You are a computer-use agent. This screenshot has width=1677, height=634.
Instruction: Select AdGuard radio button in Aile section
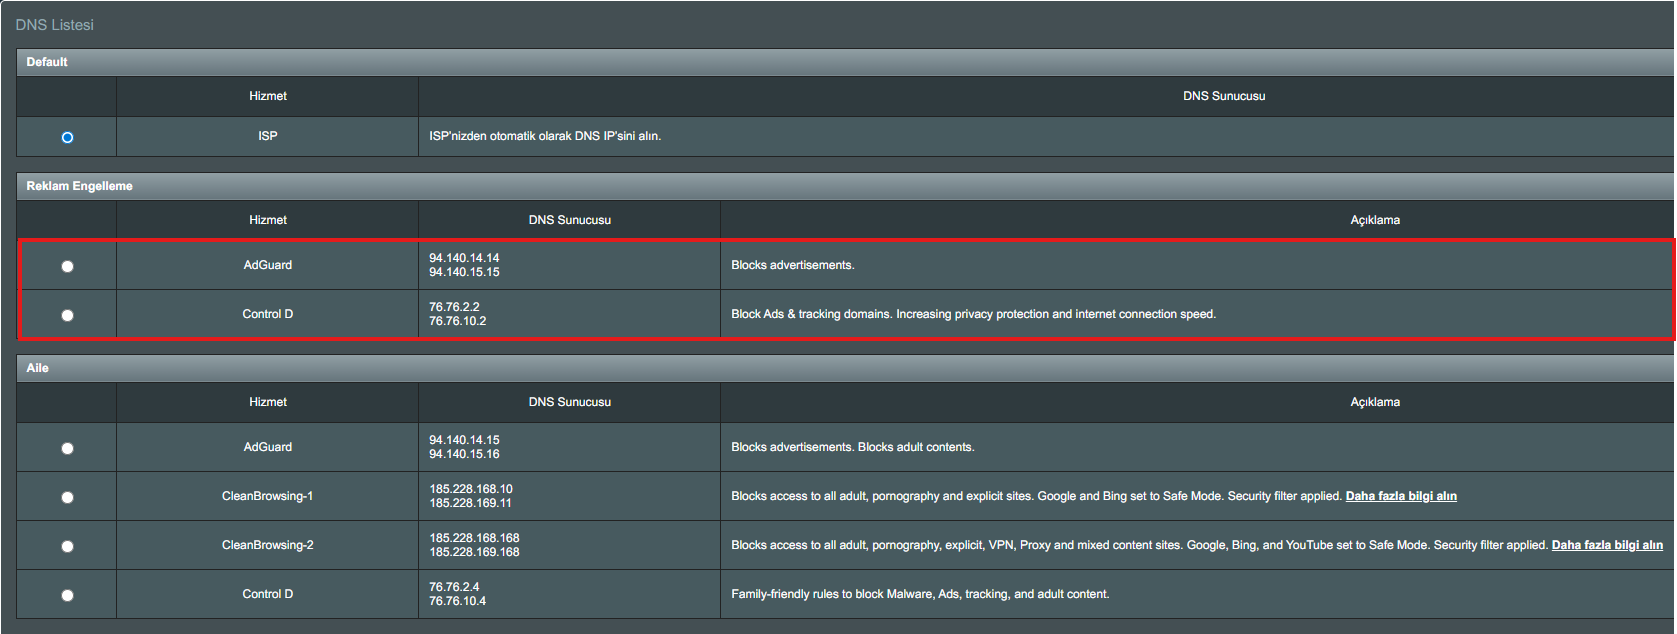[67, 448]
